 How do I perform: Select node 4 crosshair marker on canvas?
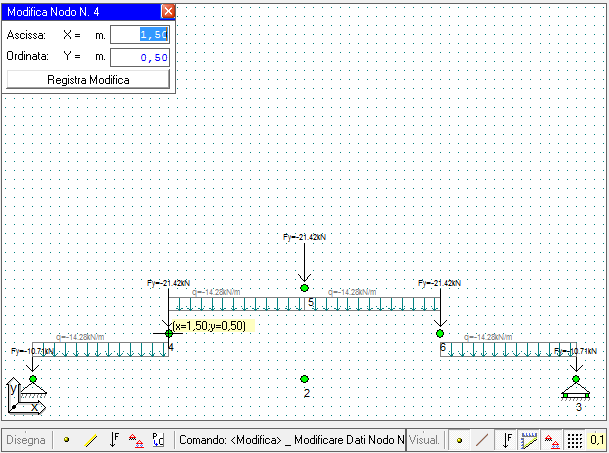(169, 333)
